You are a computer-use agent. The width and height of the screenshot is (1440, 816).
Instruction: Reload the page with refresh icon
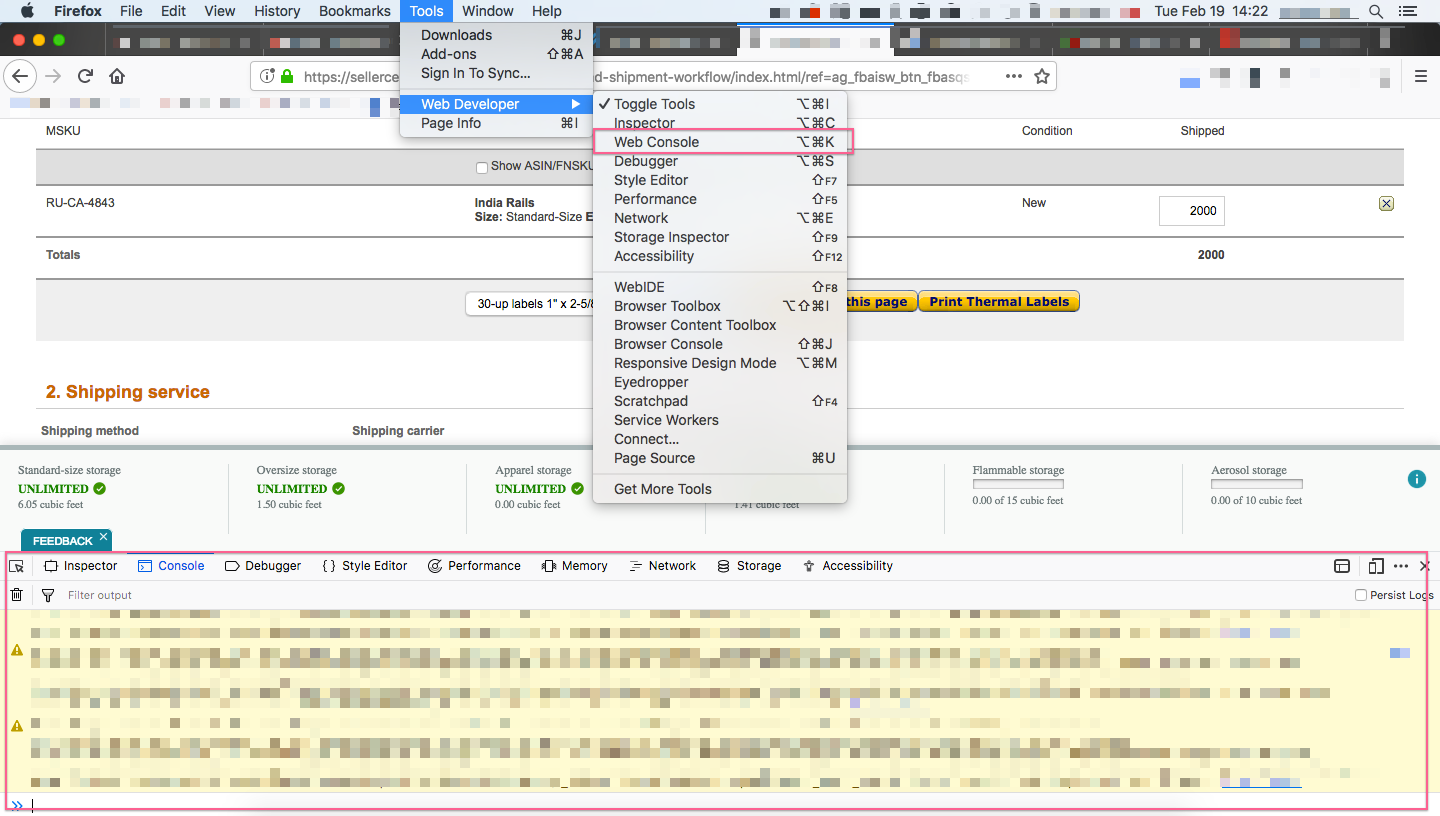click(86, 77)
